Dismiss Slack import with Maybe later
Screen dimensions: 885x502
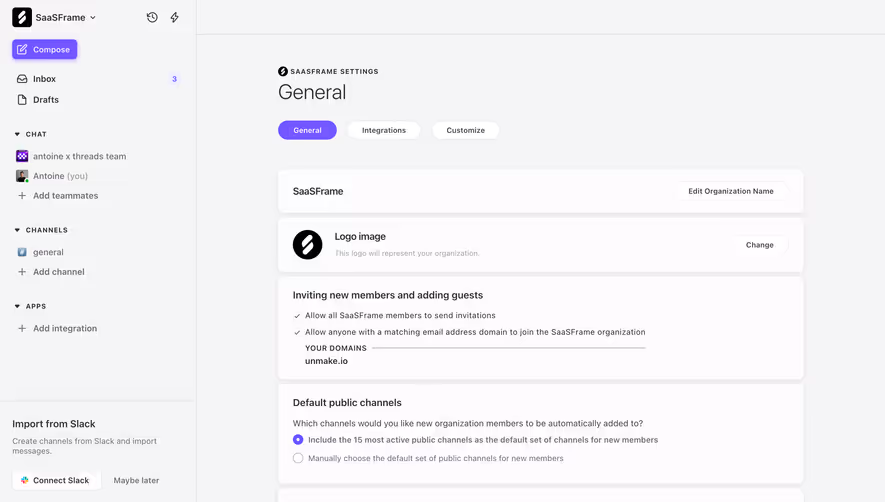(136, 481)
